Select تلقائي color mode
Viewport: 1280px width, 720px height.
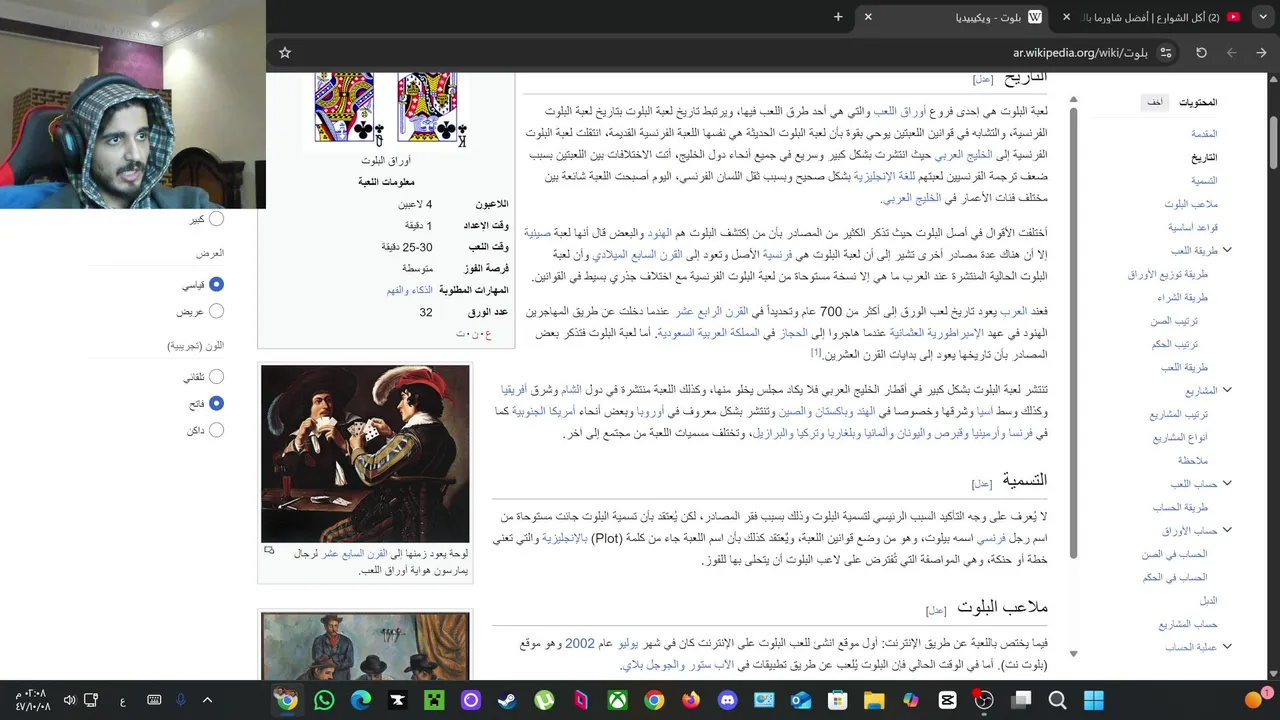(216, 377)
